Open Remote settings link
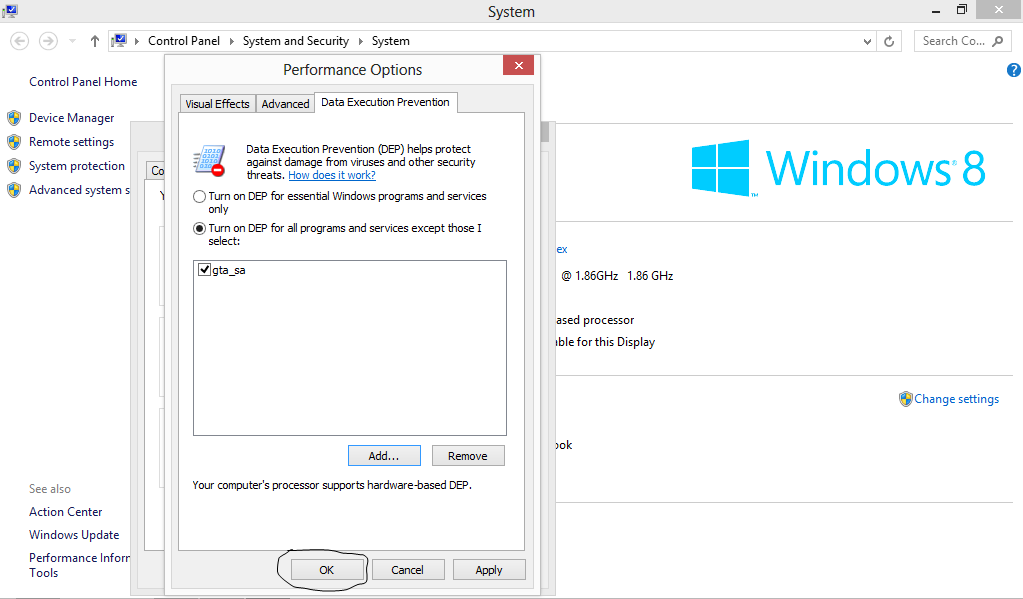Viewport: 1023px width, 599px height. pyautogui.click(x=72, y=142)
